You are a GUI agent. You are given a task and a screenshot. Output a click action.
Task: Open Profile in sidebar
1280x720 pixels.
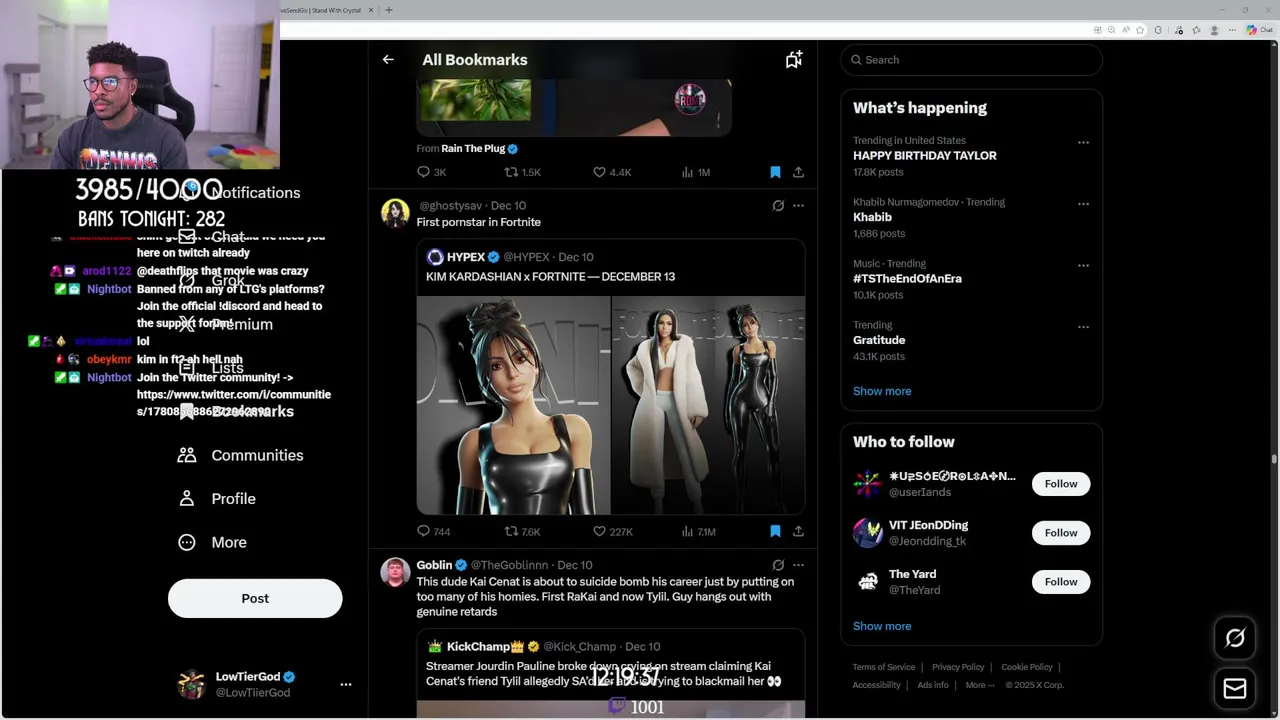point(217,499)
